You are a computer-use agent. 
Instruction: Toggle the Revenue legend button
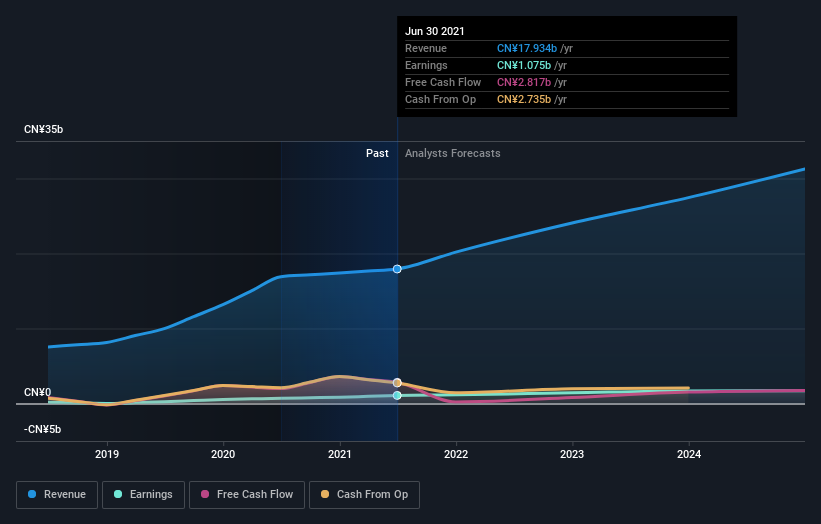coord(57,495)
